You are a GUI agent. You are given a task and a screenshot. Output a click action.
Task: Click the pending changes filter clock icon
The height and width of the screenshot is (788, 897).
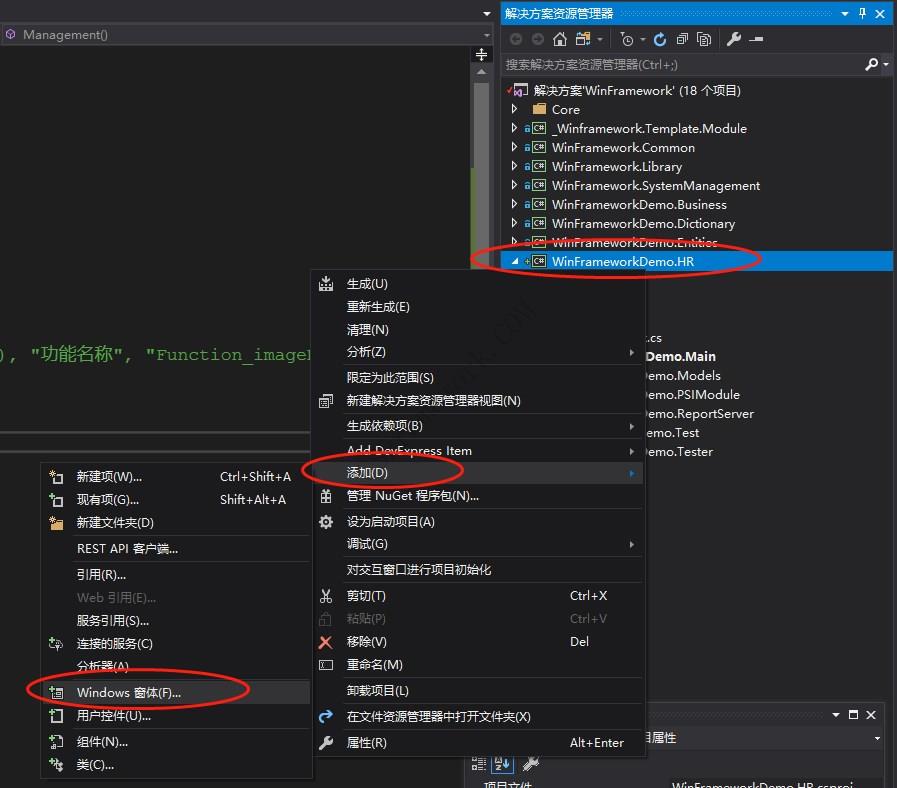626,39
